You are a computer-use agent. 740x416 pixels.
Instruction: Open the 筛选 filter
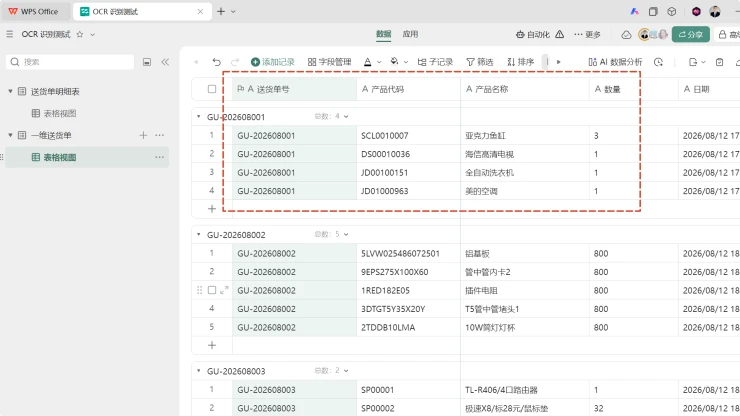pos(480,62)
